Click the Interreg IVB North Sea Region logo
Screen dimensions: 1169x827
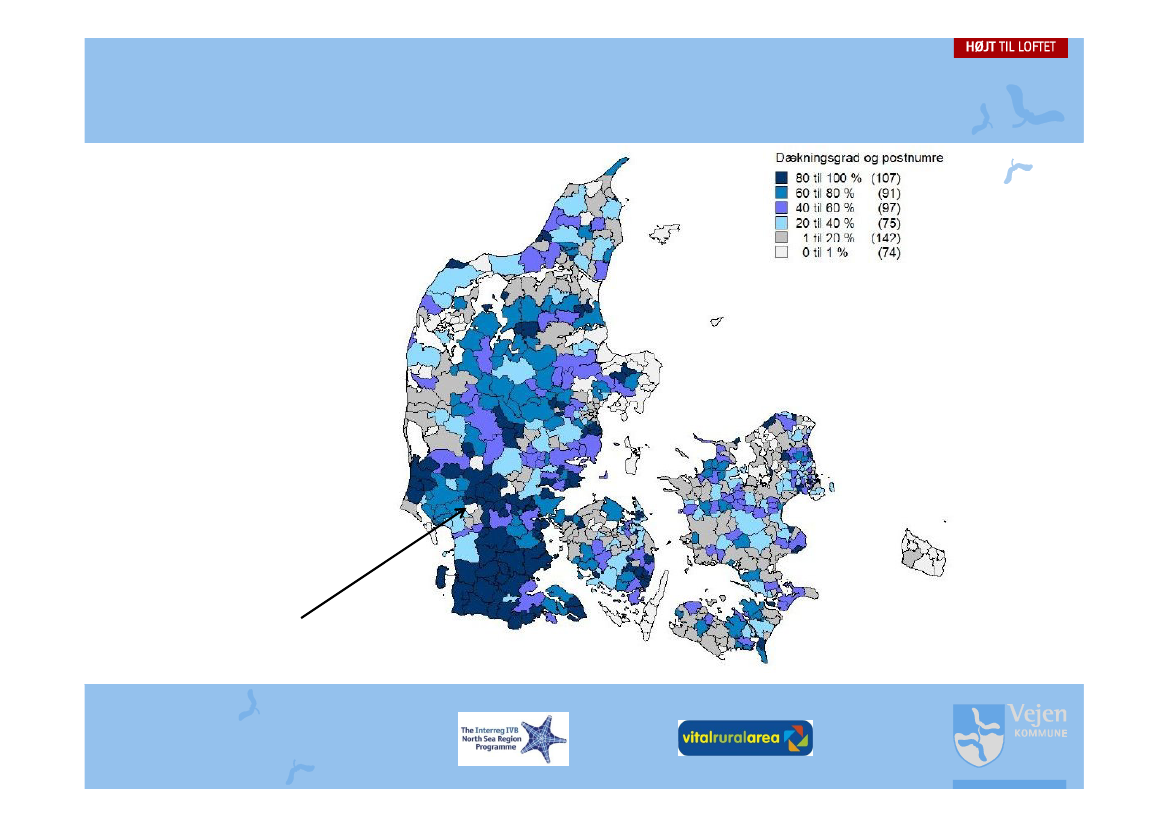(x=512, y=738)
